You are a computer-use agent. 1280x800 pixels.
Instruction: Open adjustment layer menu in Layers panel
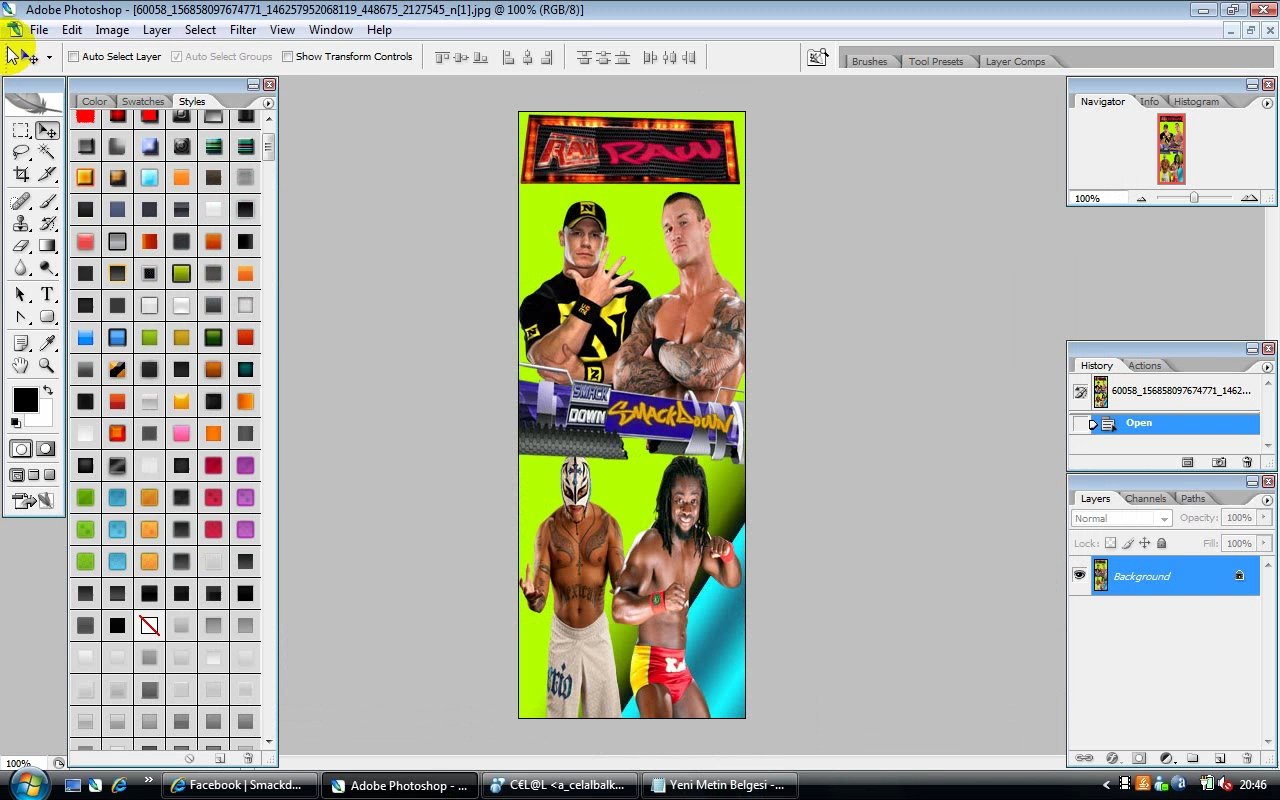pos(1166,758)
